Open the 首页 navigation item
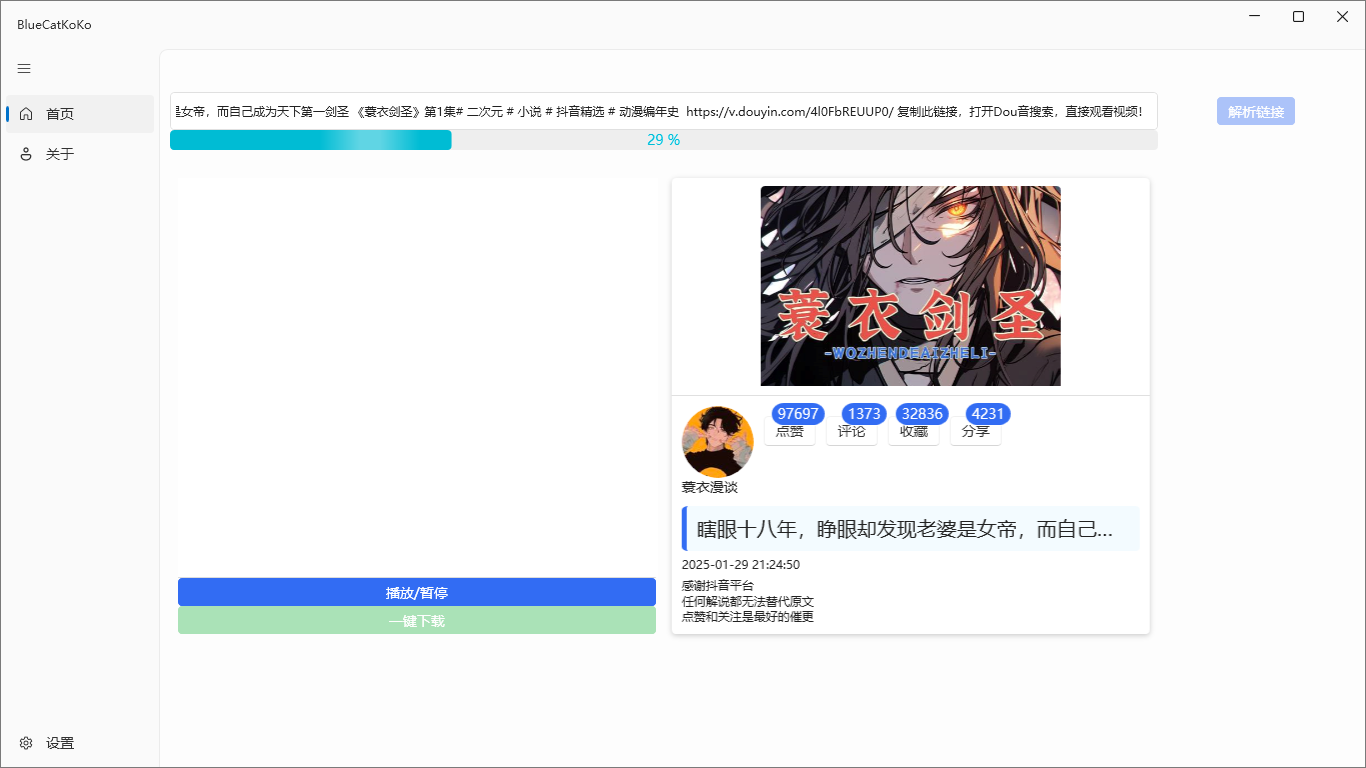The image size is (1366, 768). pos(80,114)
